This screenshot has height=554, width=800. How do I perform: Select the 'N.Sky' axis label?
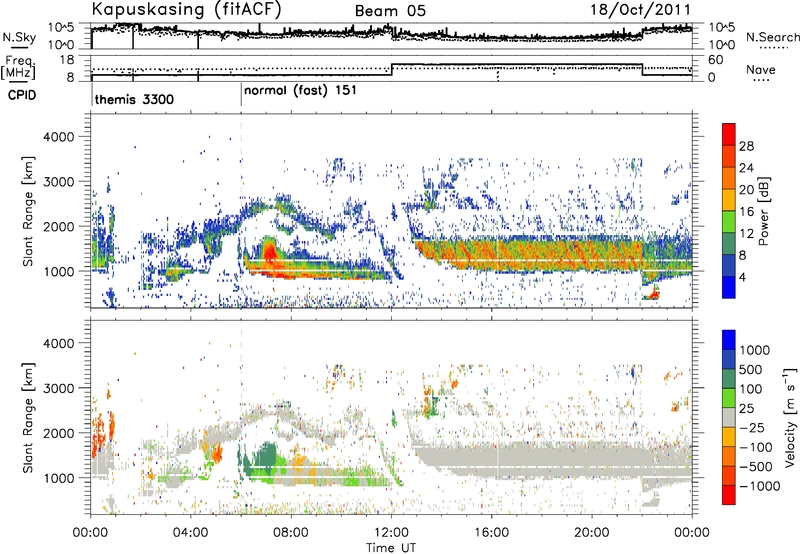point(19,37)
